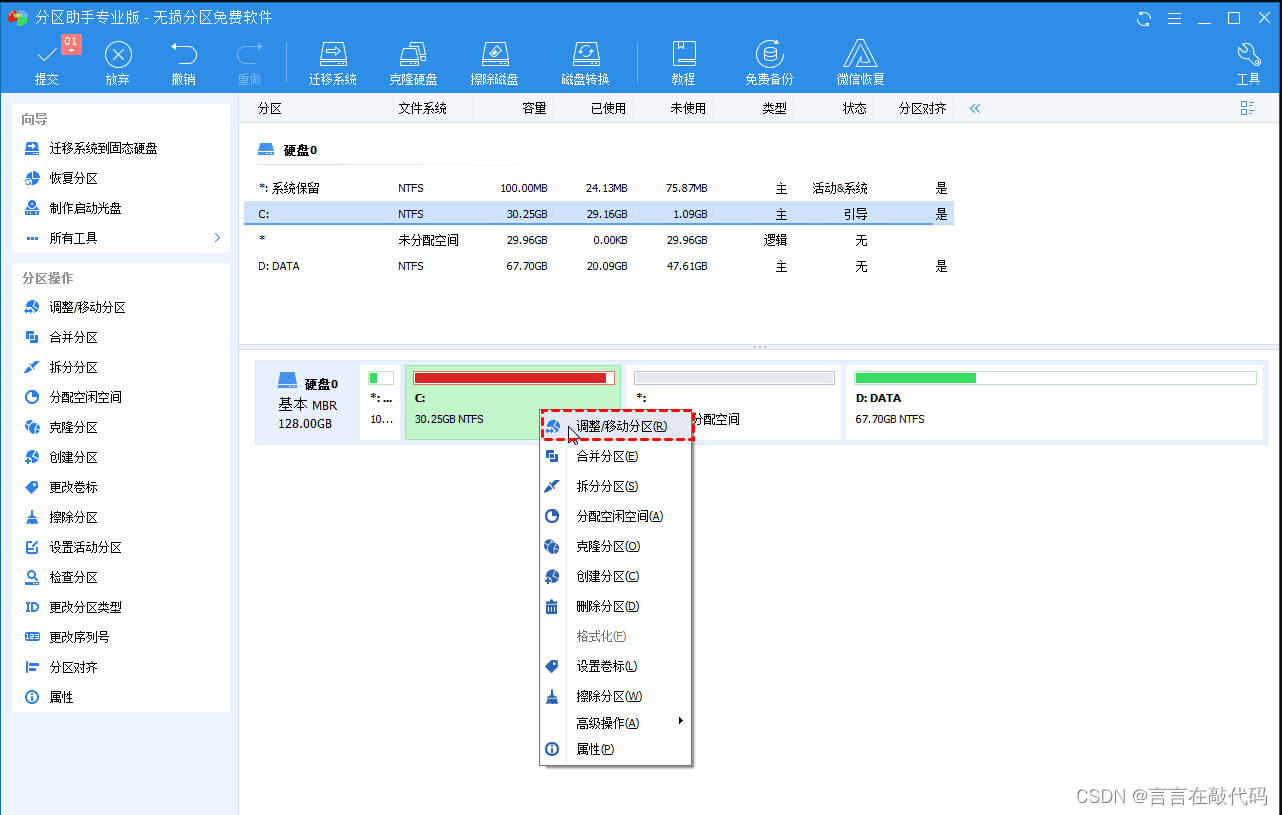Open the title bar menu icon
This screenshot has height=815, width=1282.
coord(1174,18)
